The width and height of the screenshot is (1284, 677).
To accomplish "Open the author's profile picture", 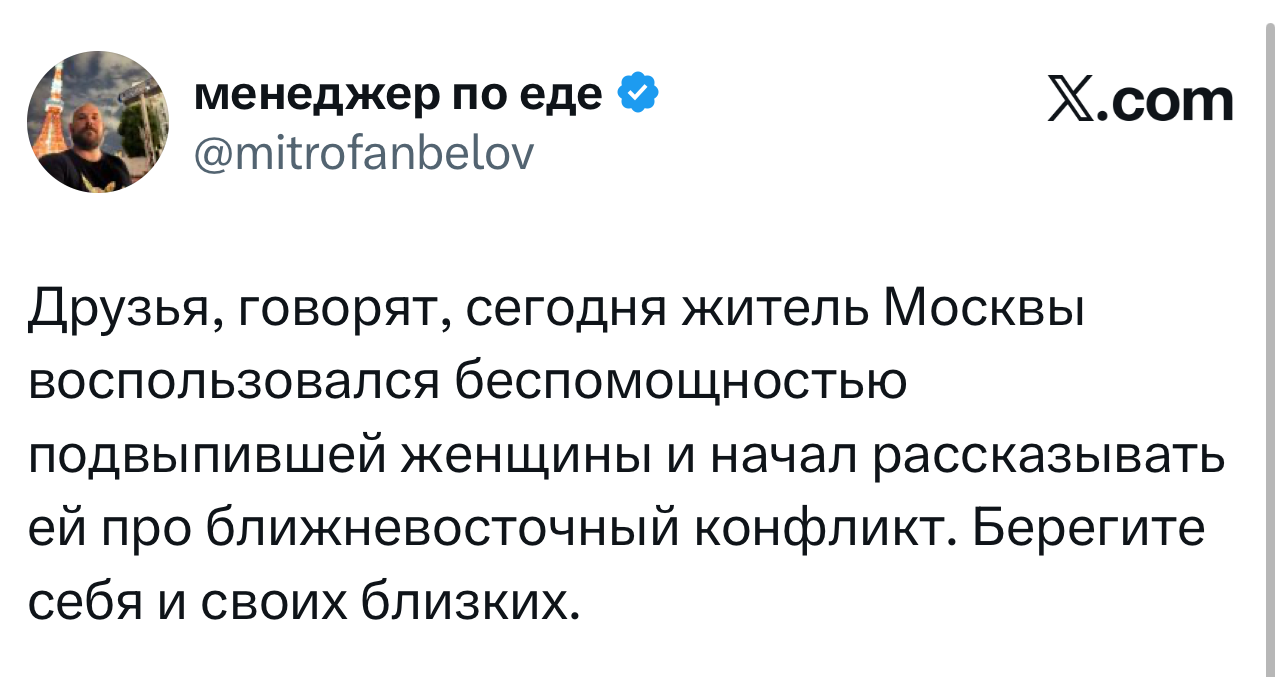I will coord(98,121).
